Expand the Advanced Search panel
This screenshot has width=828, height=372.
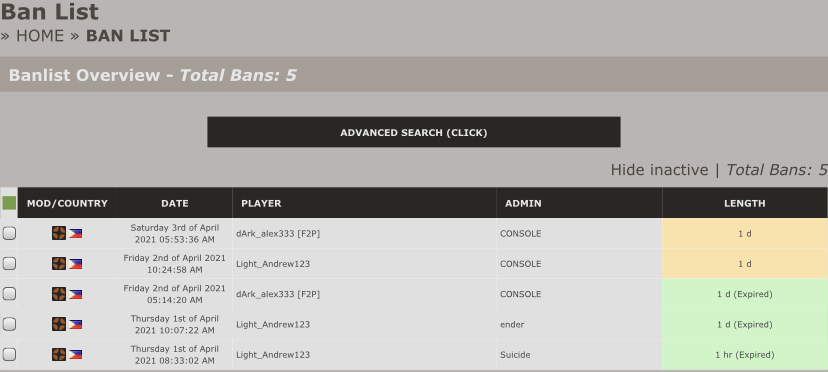(413, 132)
